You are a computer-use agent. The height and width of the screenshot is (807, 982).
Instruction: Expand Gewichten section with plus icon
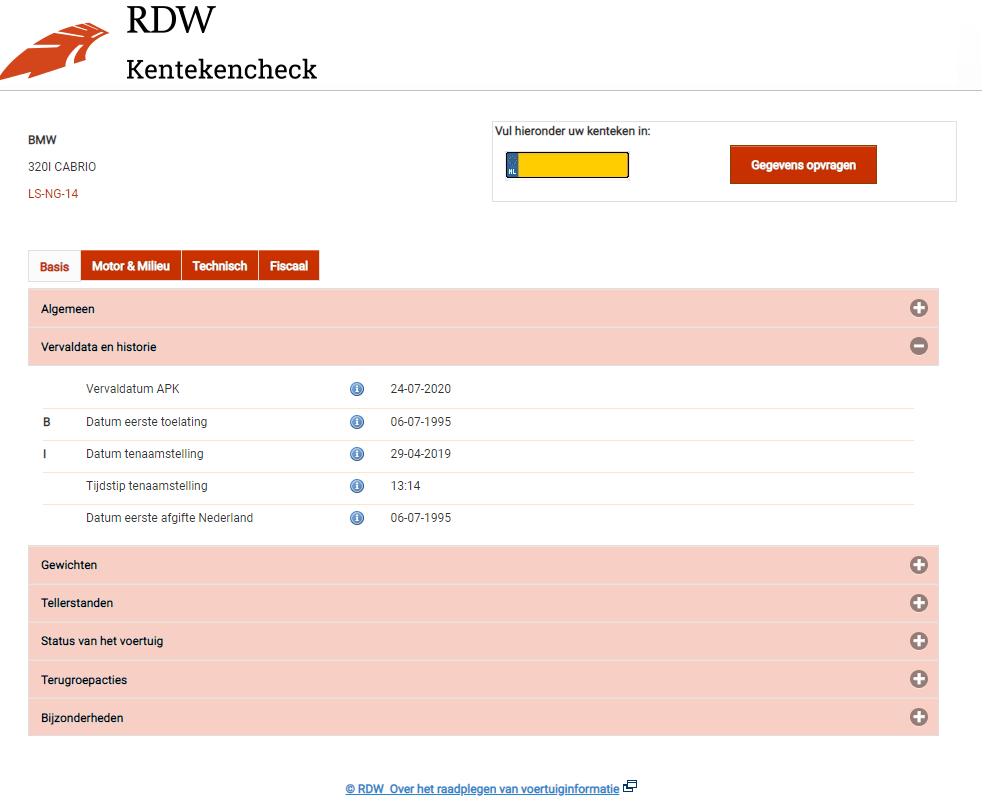tap(919, 565)
